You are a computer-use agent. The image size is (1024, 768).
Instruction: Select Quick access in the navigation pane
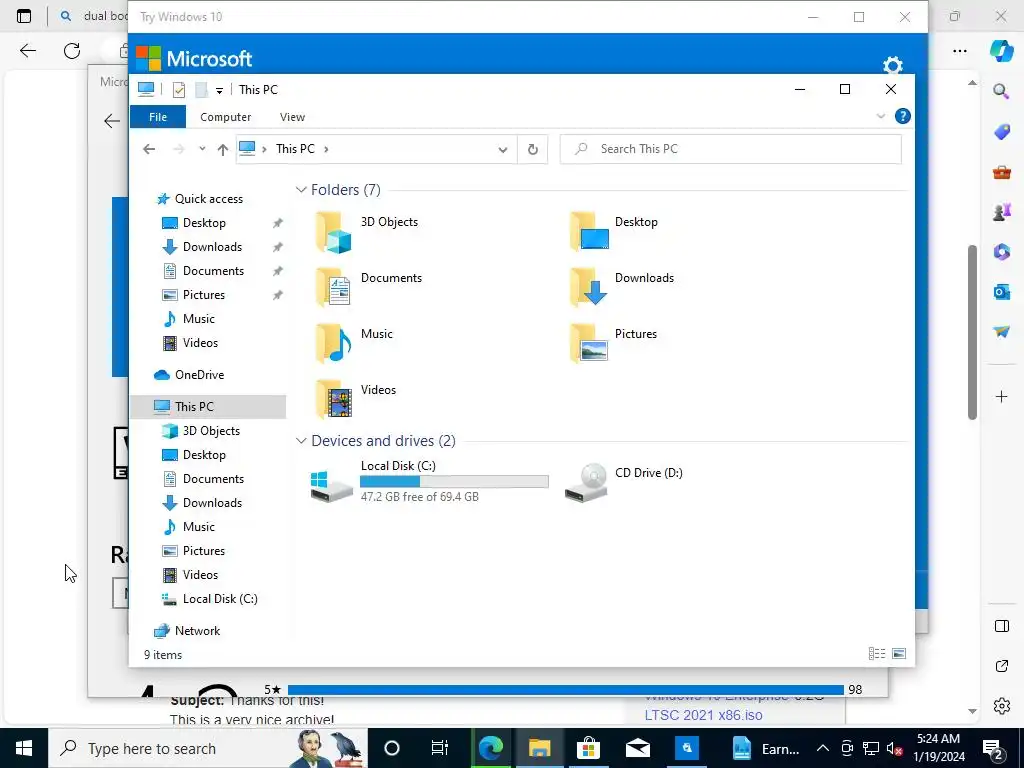(208, 199)
